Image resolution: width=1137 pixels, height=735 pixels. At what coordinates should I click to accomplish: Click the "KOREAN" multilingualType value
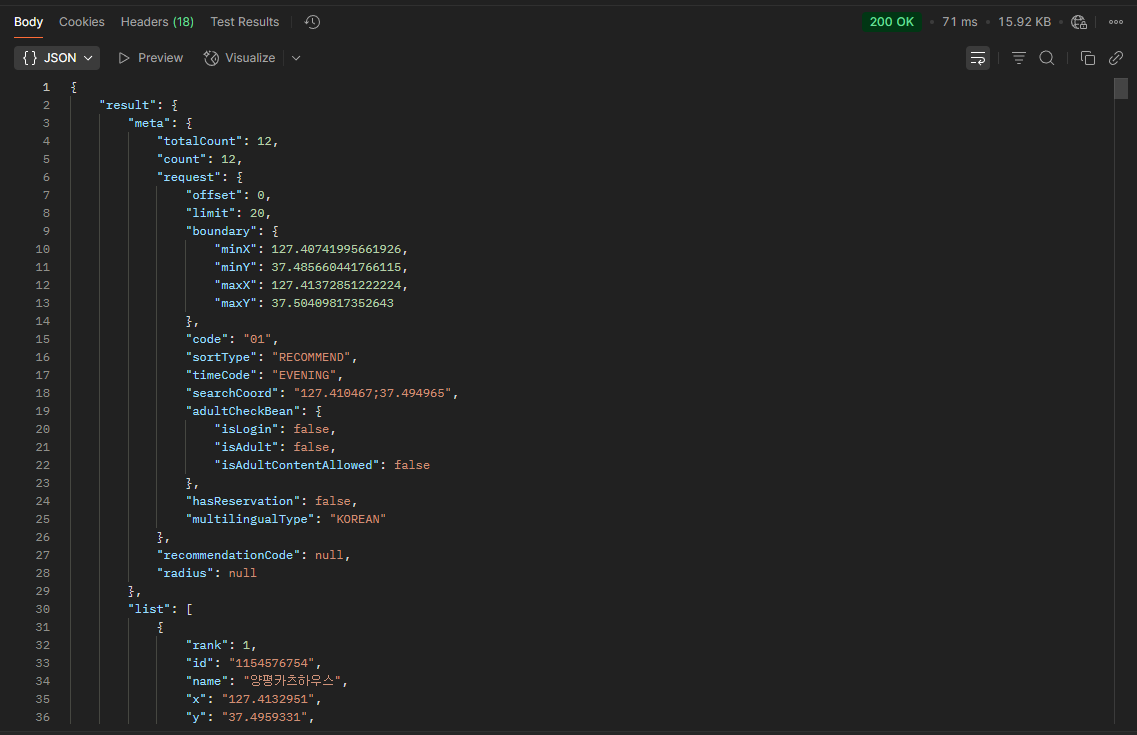[x=357, y=519]
